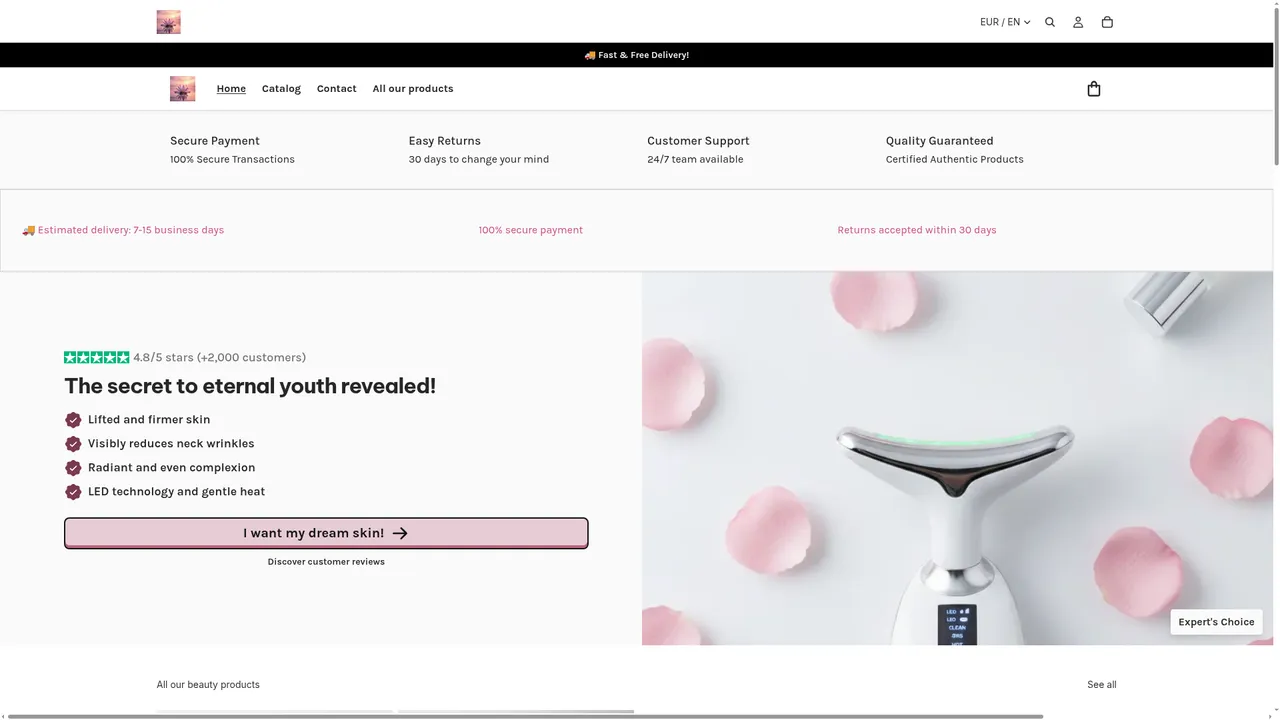Image resolution: width=1280 pixels, height=720 pixels.
Task: Click the Certified Authentic Products text
Action: pyautogui.click(x=955, y=159)
